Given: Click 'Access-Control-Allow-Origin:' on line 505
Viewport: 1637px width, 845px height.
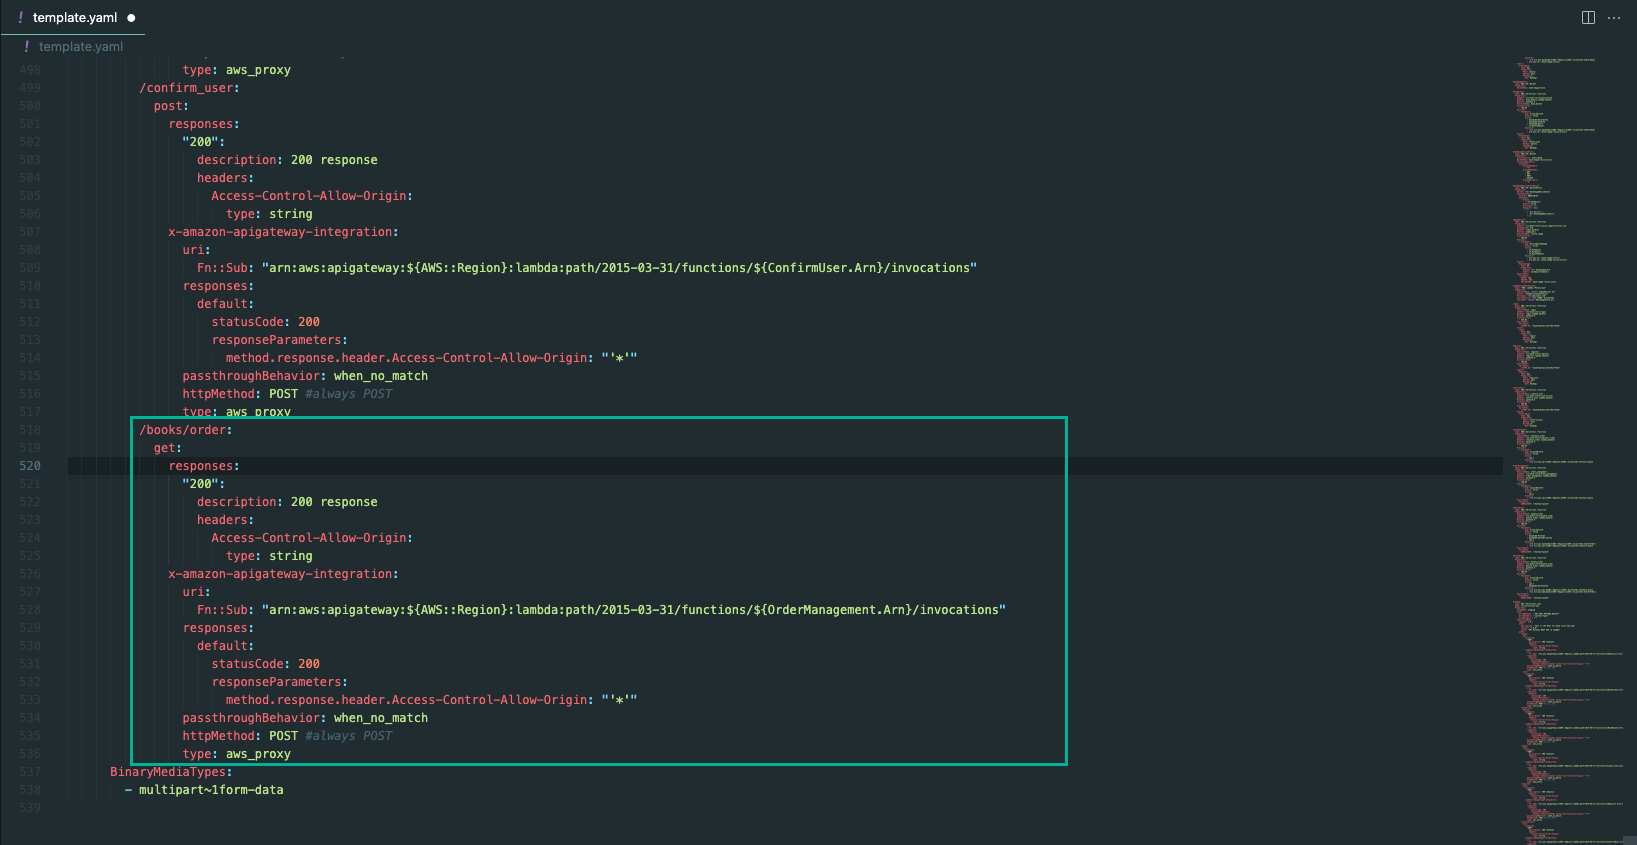Looking at the screenshot, I should (312, 196).
